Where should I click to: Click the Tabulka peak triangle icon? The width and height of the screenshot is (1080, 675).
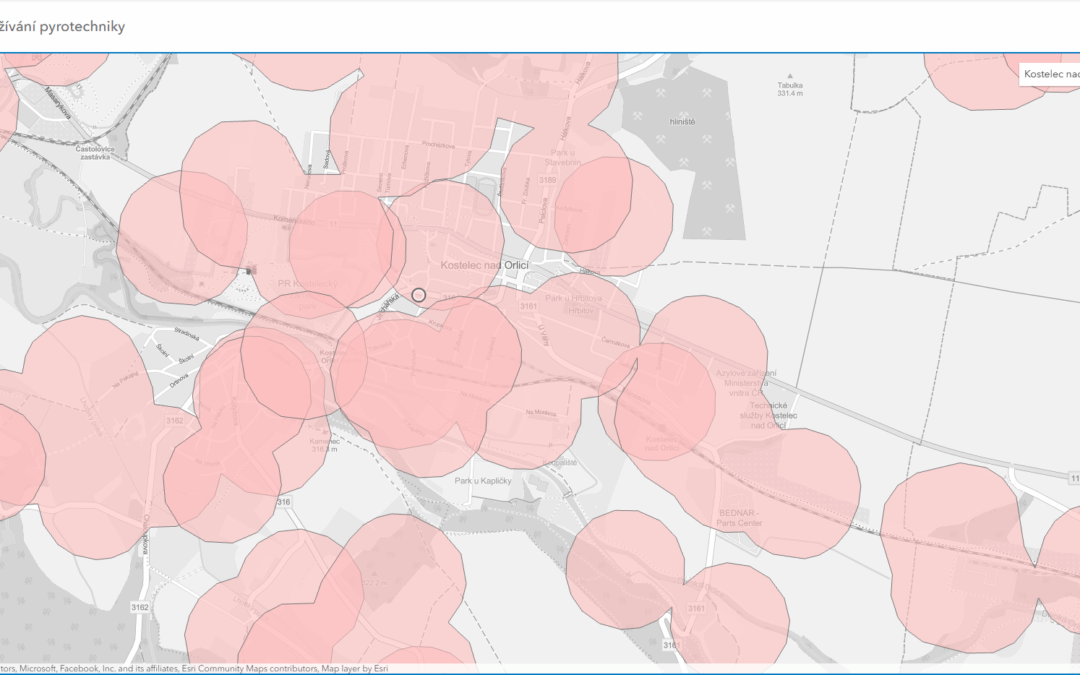click(x=790, y=75)
